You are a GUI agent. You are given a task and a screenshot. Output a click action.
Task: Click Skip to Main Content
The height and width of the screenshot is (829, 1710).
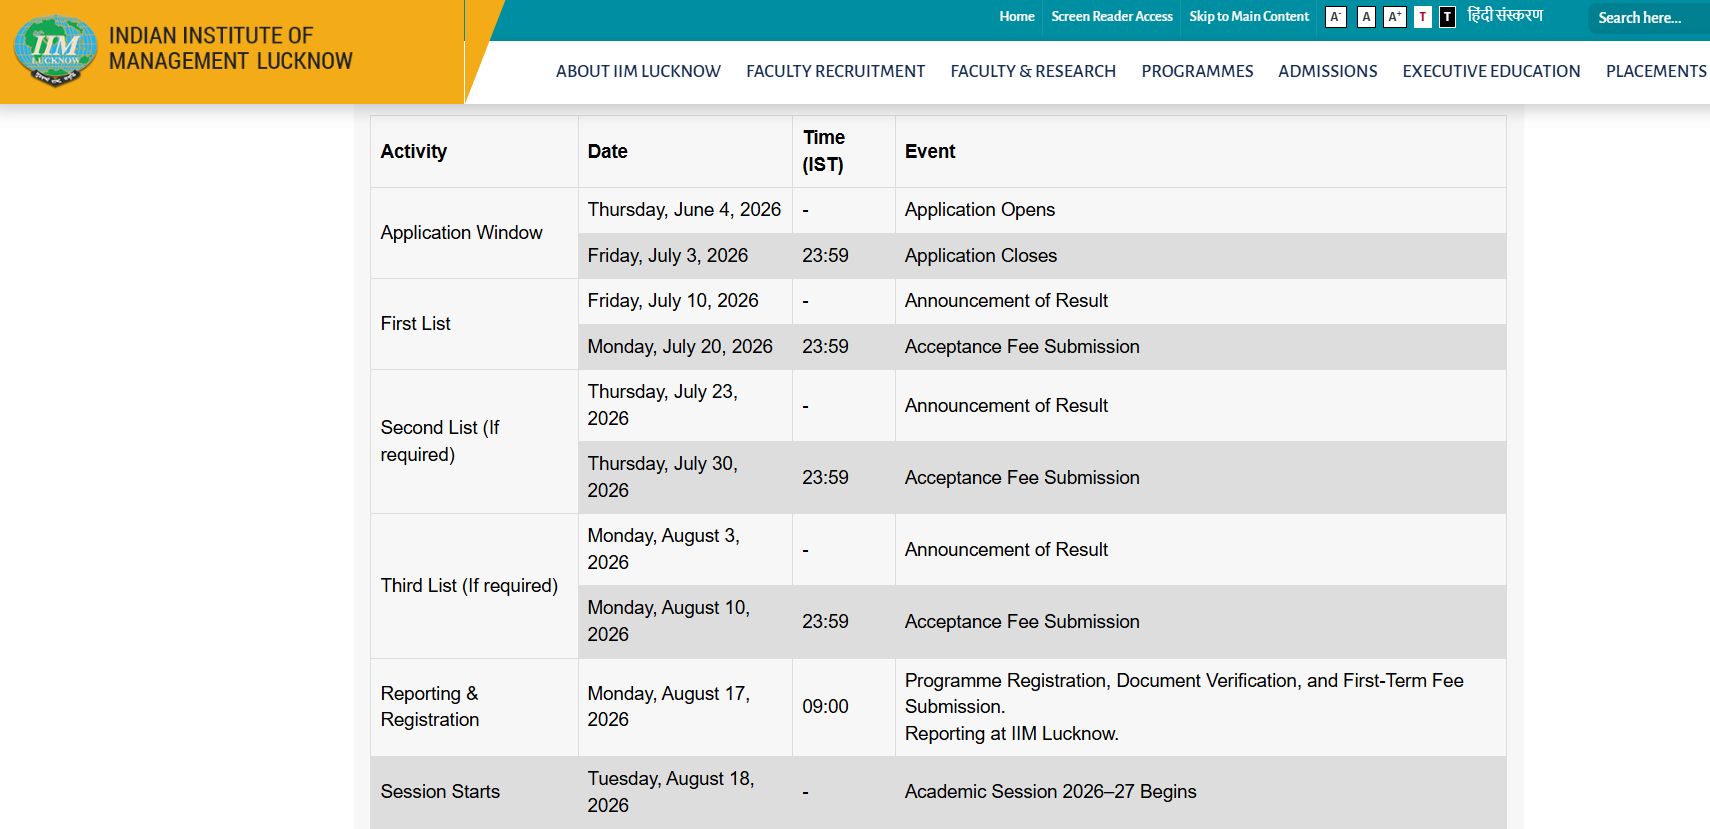[x=1249, y=16]
